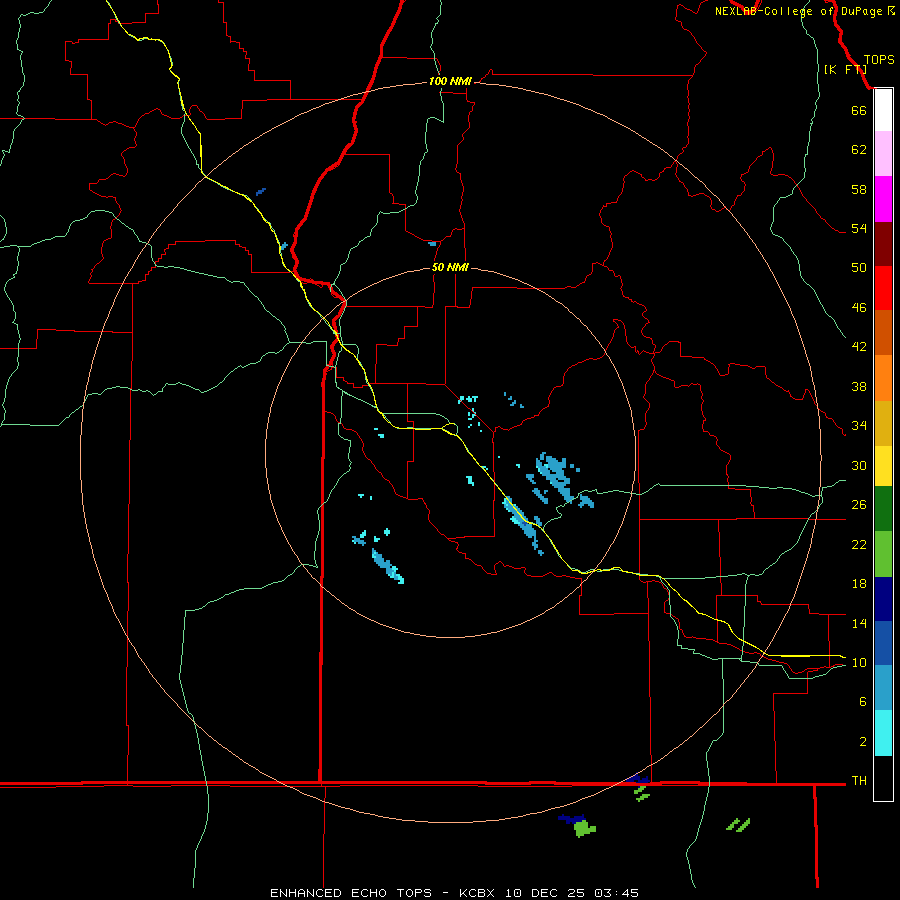Click the 42 legend scale value

[x=859, y=346]
